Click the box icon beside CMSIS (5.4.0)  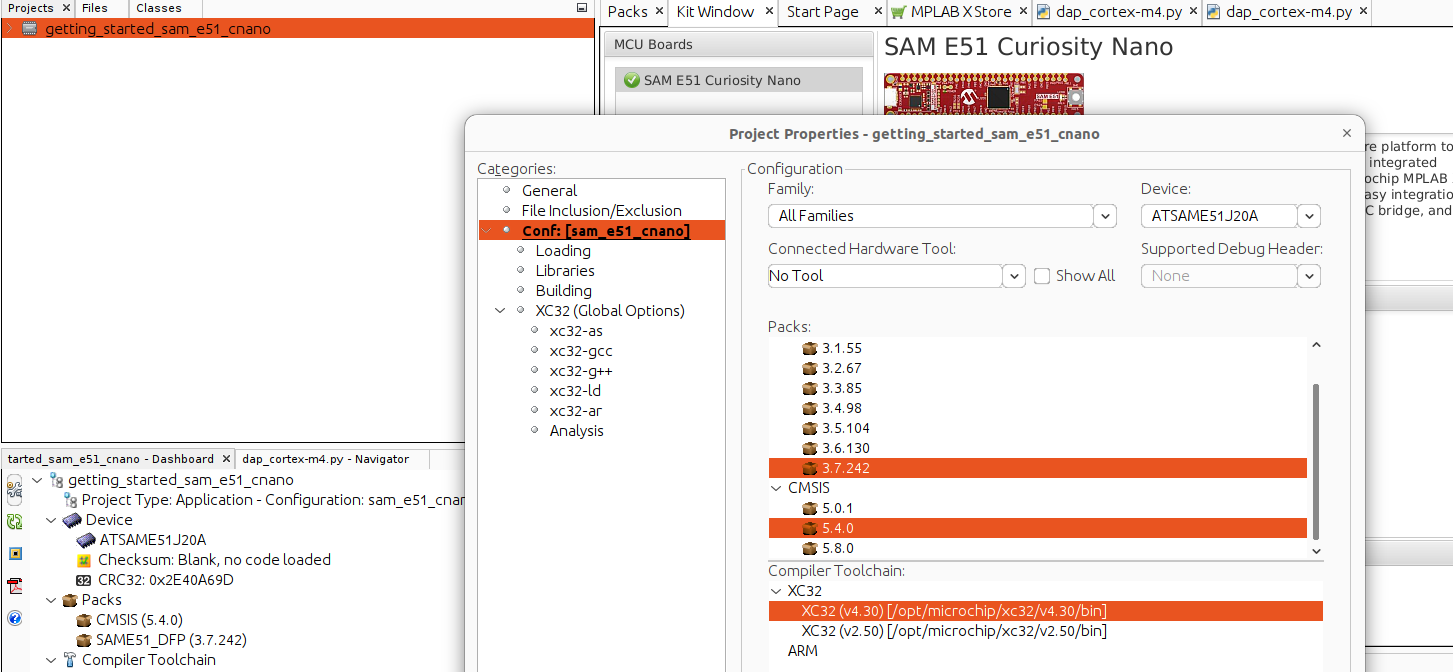coord(84,620)
